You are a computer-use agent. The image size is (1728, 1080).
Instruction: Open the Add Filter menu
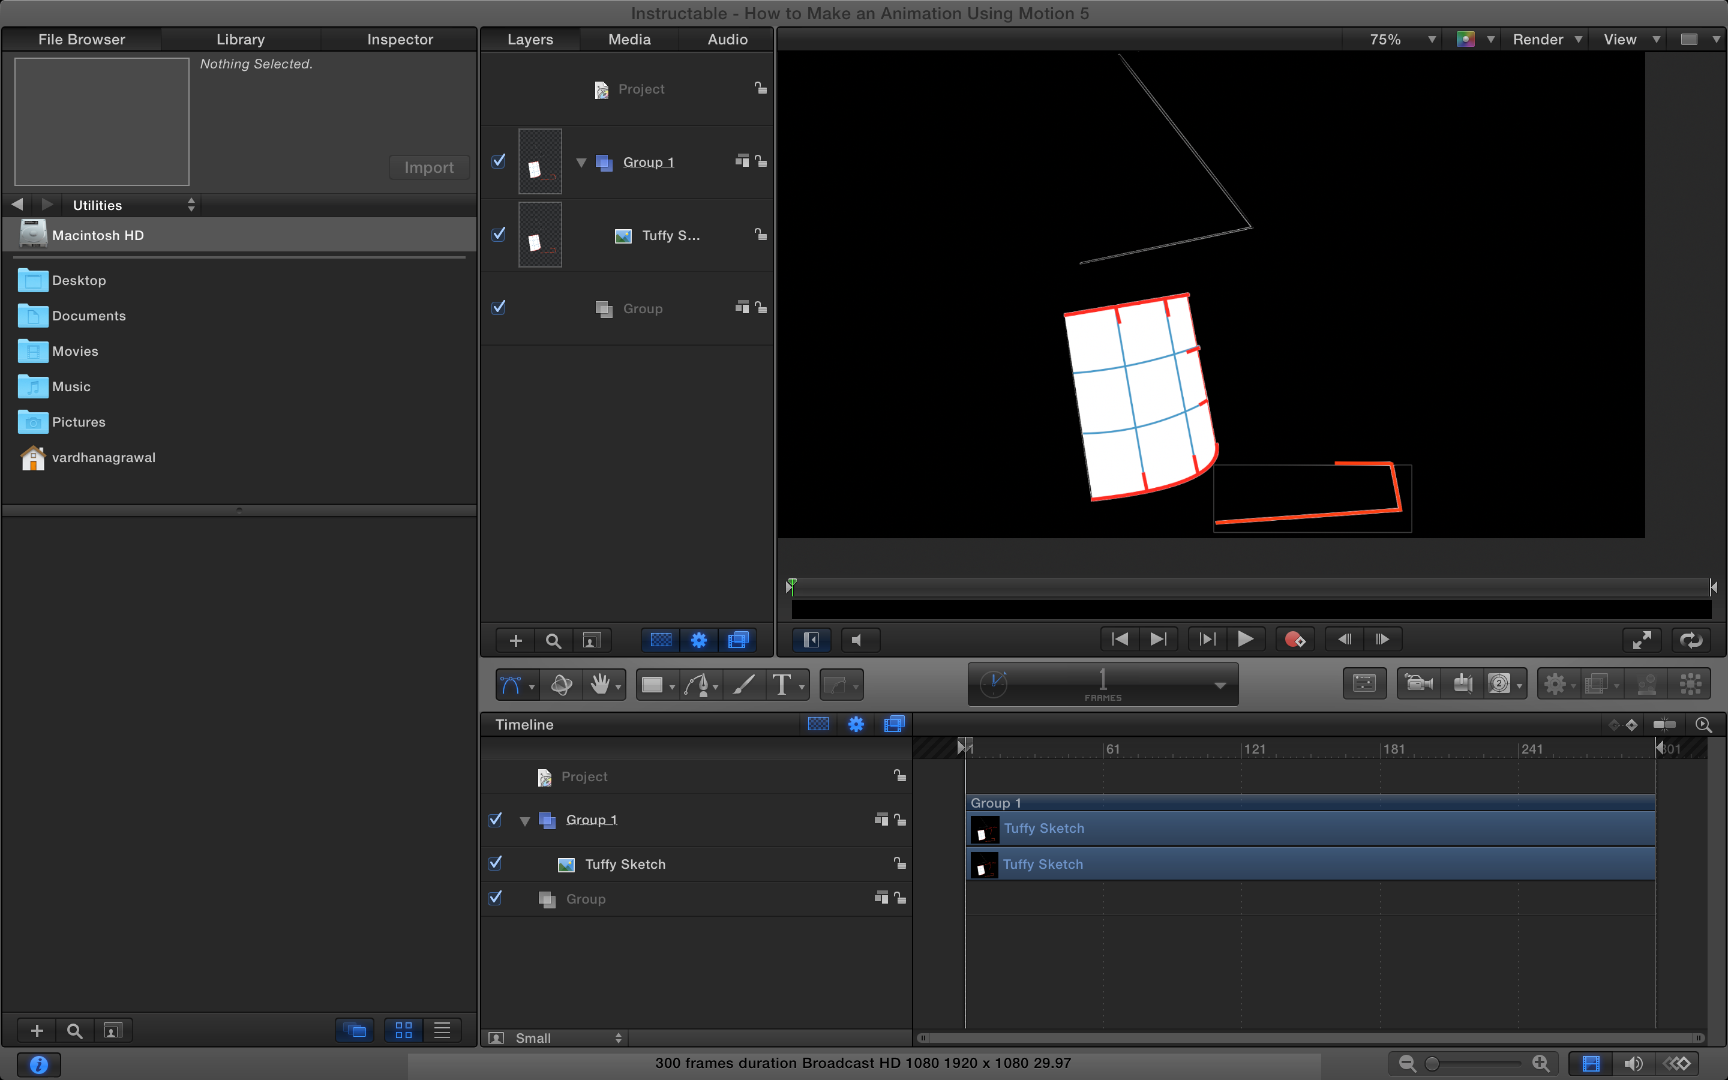pos(1597,684)
